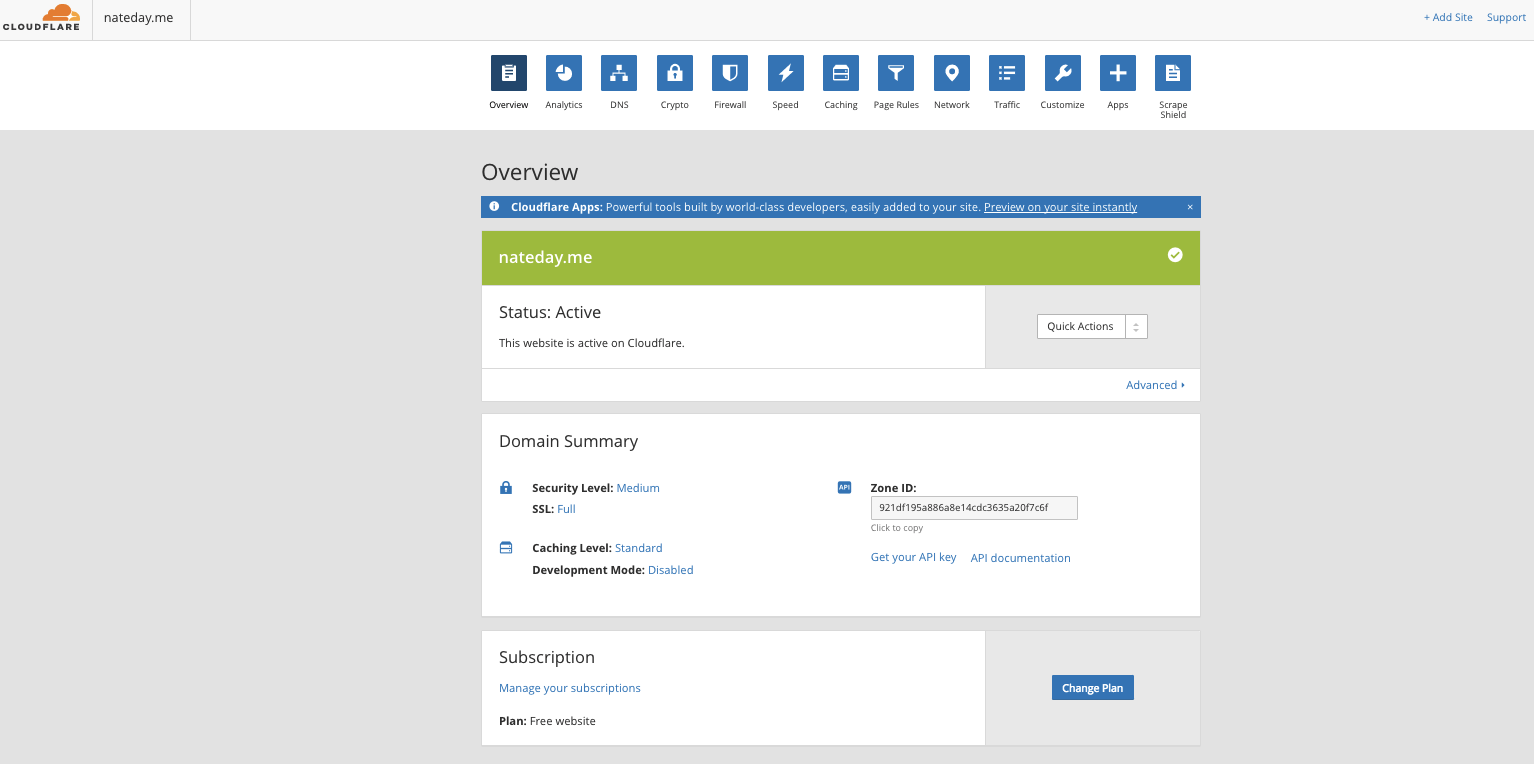The width and height of the screenshot is (1534, 764).
Task: Open the Caching drive icon
Action: 841,73
